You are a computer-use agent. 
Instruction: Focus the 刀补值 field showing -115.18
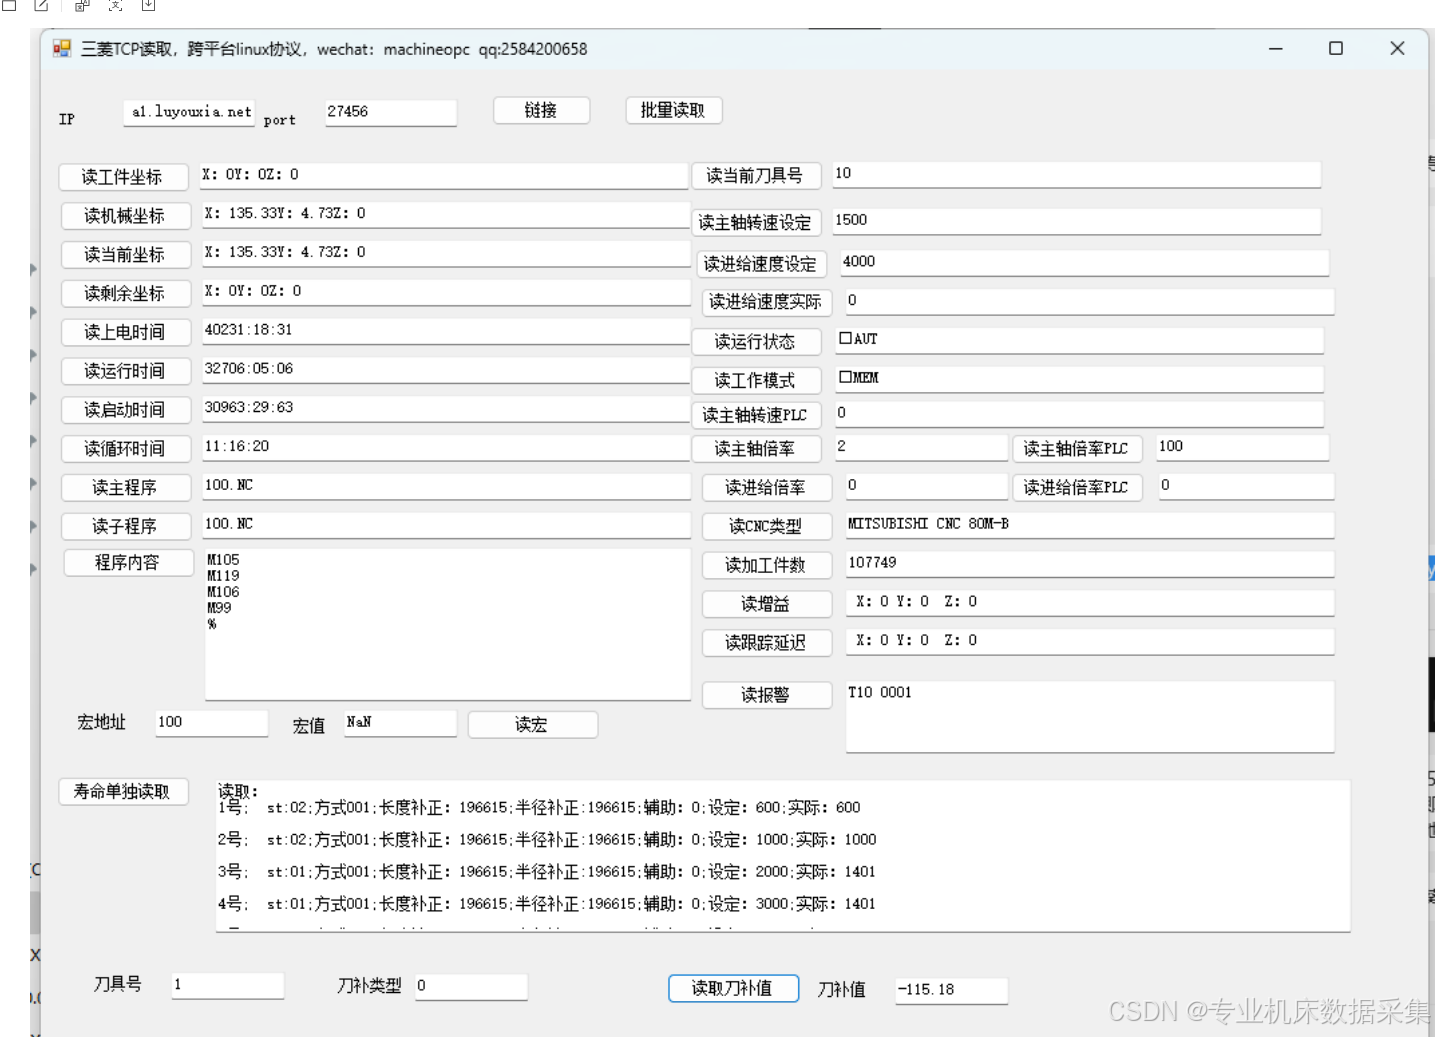951,990
